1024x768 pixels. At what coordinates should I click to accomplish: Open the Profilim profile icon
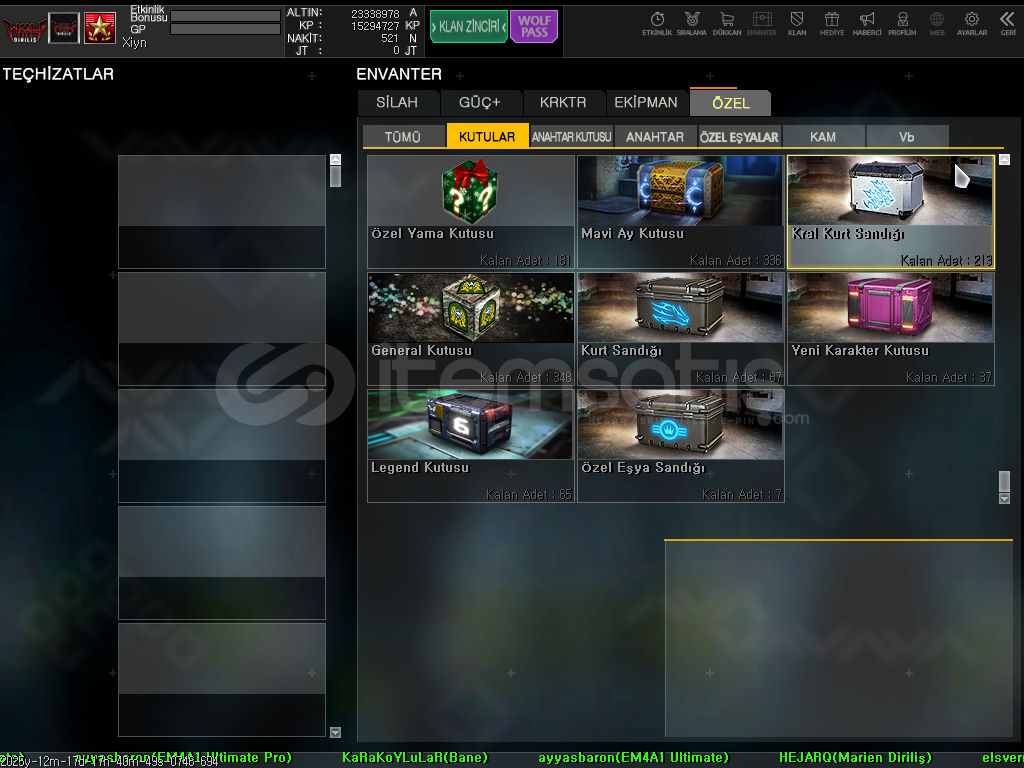902,22
